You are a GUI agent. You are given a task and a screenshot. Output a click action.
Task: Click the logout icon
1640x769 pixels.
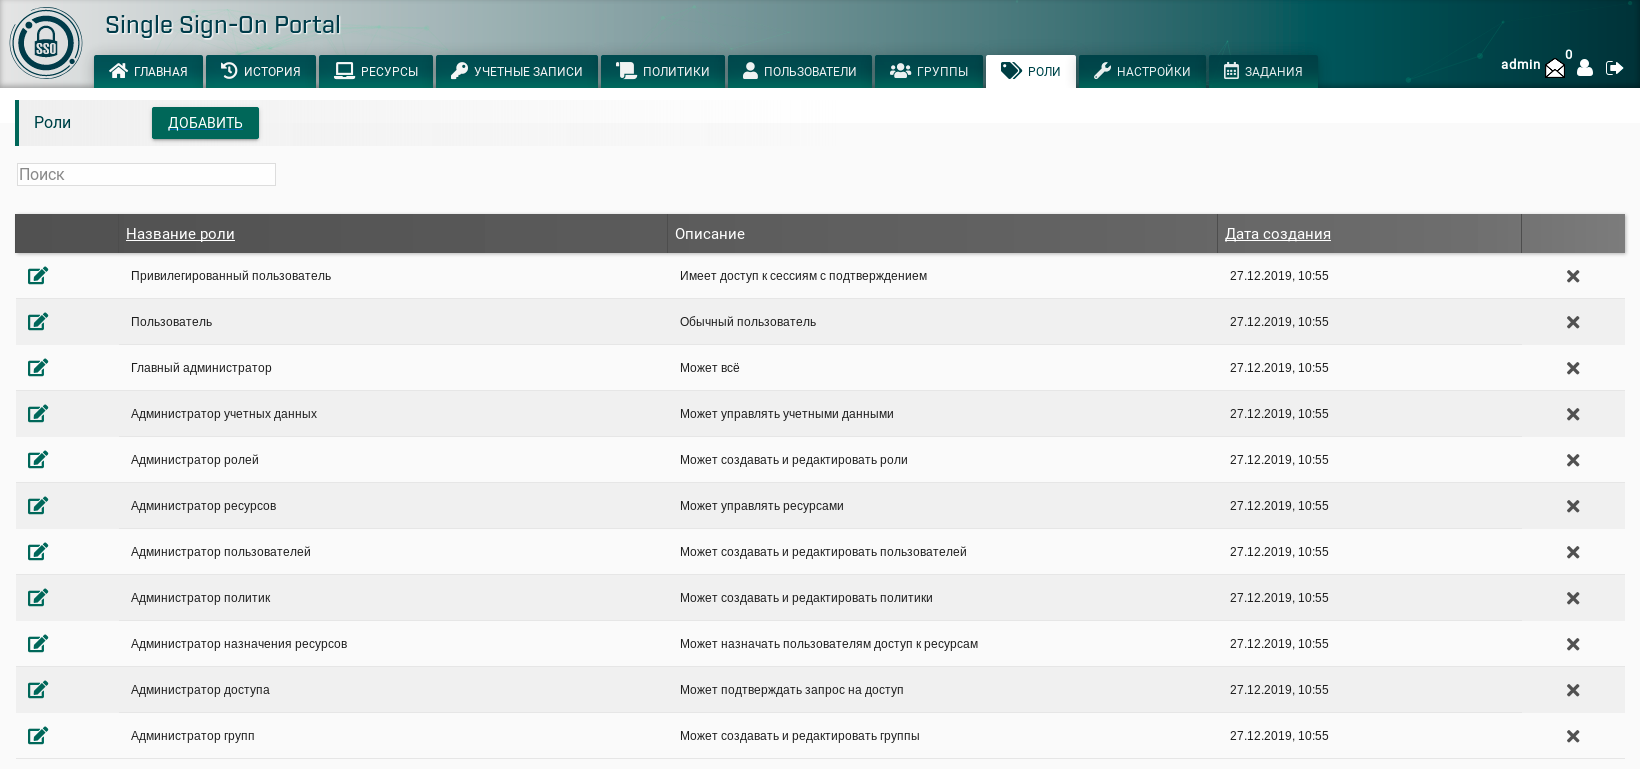(x=1615, y=68)
